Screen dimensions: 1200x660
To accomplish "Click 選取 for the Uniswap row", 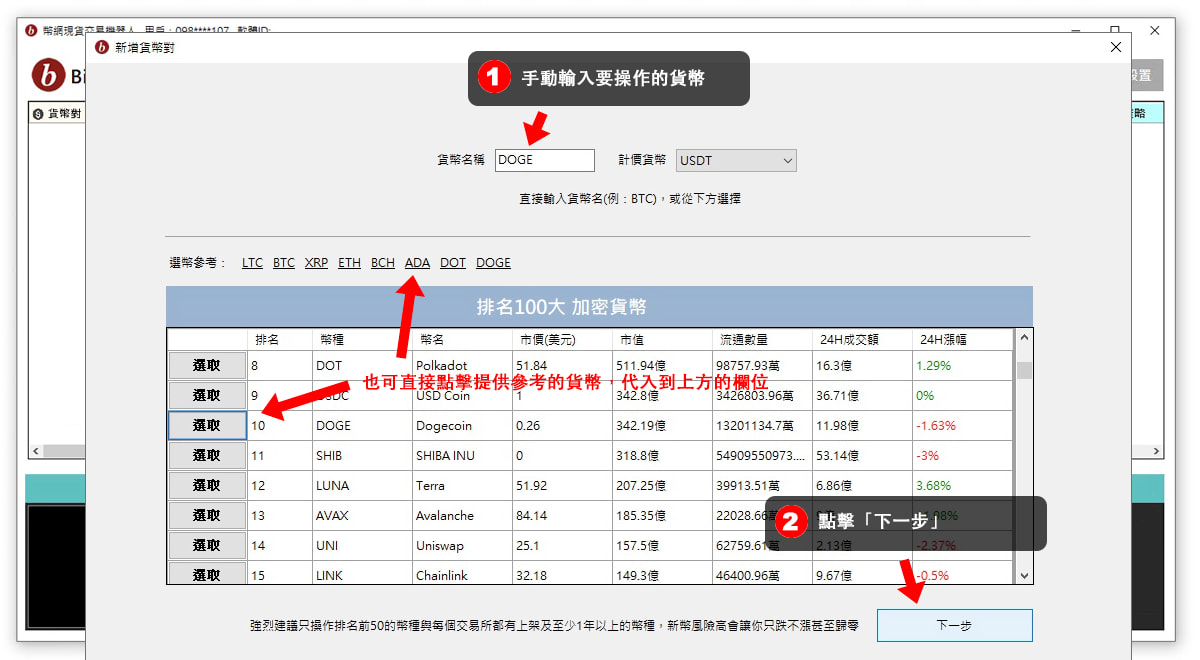I will [x=207, y=546].
